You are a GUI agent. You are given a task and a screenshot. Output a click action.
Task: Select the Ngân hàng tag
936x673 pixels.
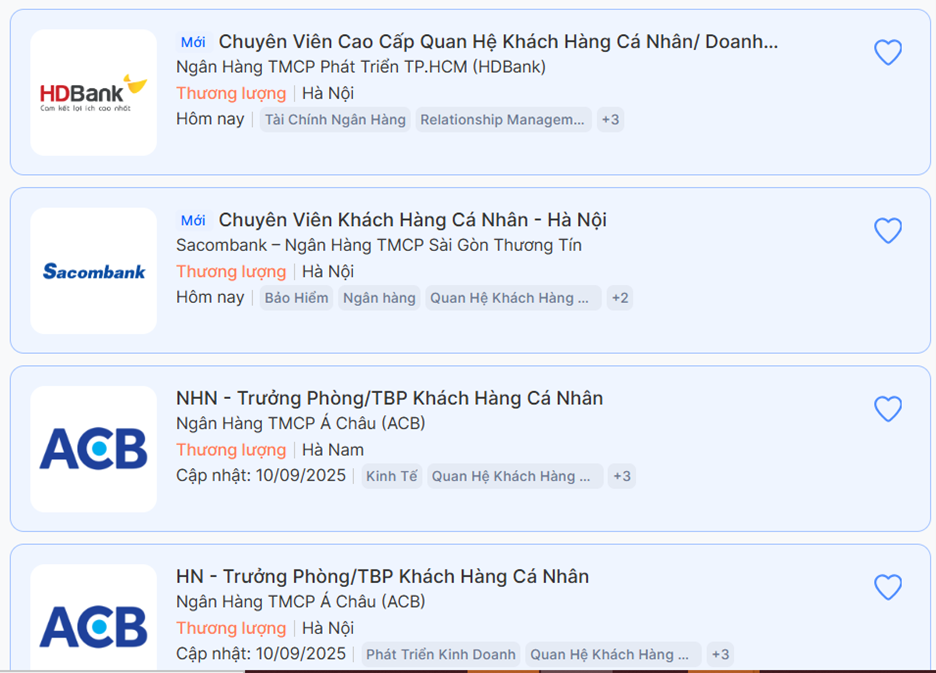coord(379,298)
